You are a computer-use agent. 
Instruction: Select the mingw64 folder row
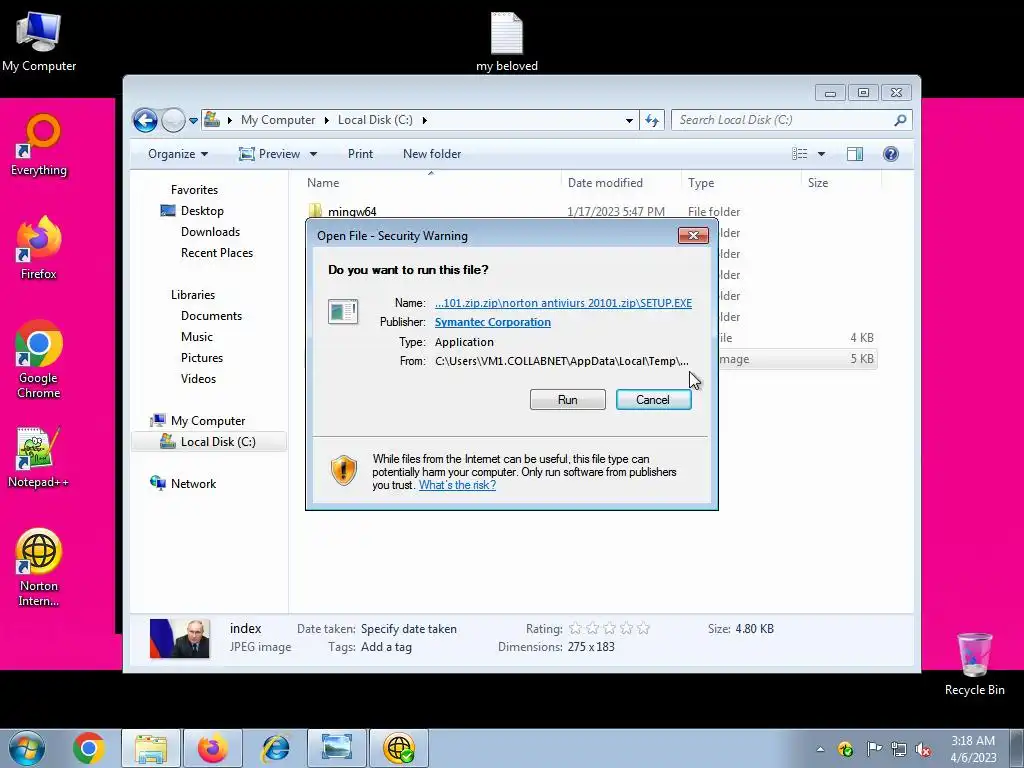[591, 212]
